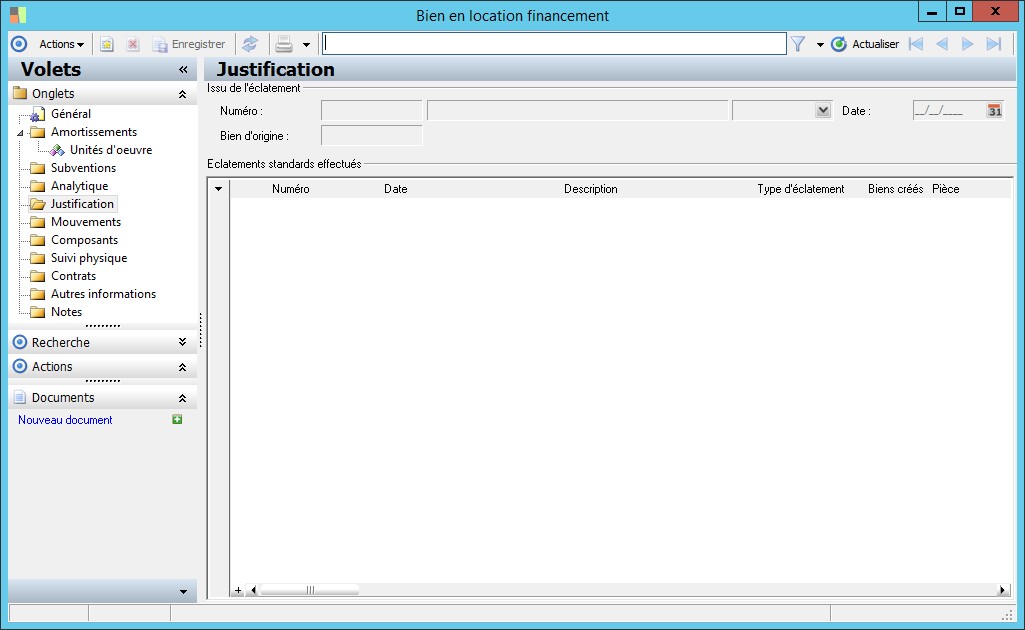Click the grid horizontal scrollbar thumb
Screen dimensions: 1025x630
309,590
